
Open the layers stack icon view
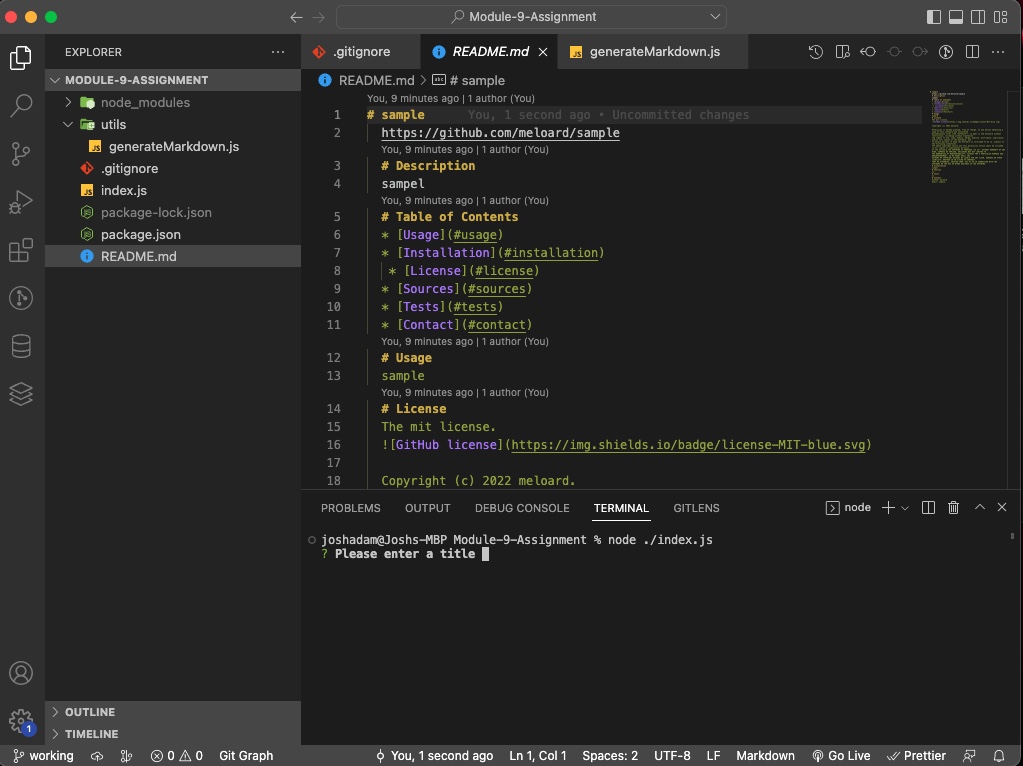pos(21,394)
